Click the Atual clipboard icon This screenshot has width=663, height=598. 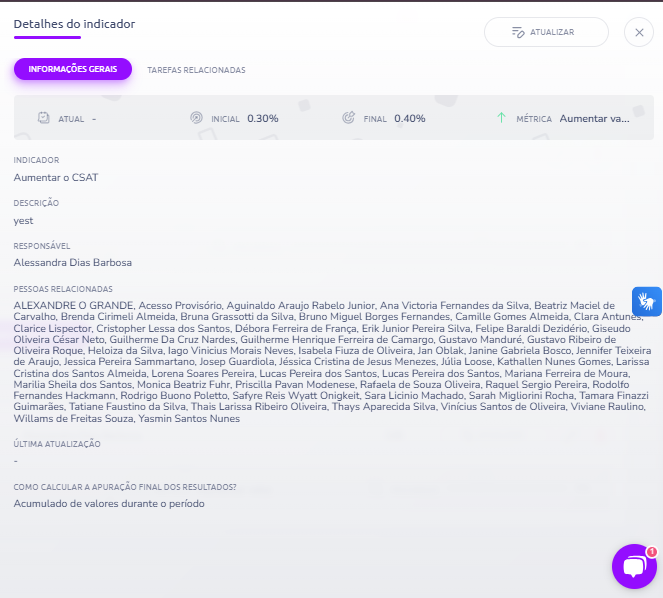click(x=44, y=118)
